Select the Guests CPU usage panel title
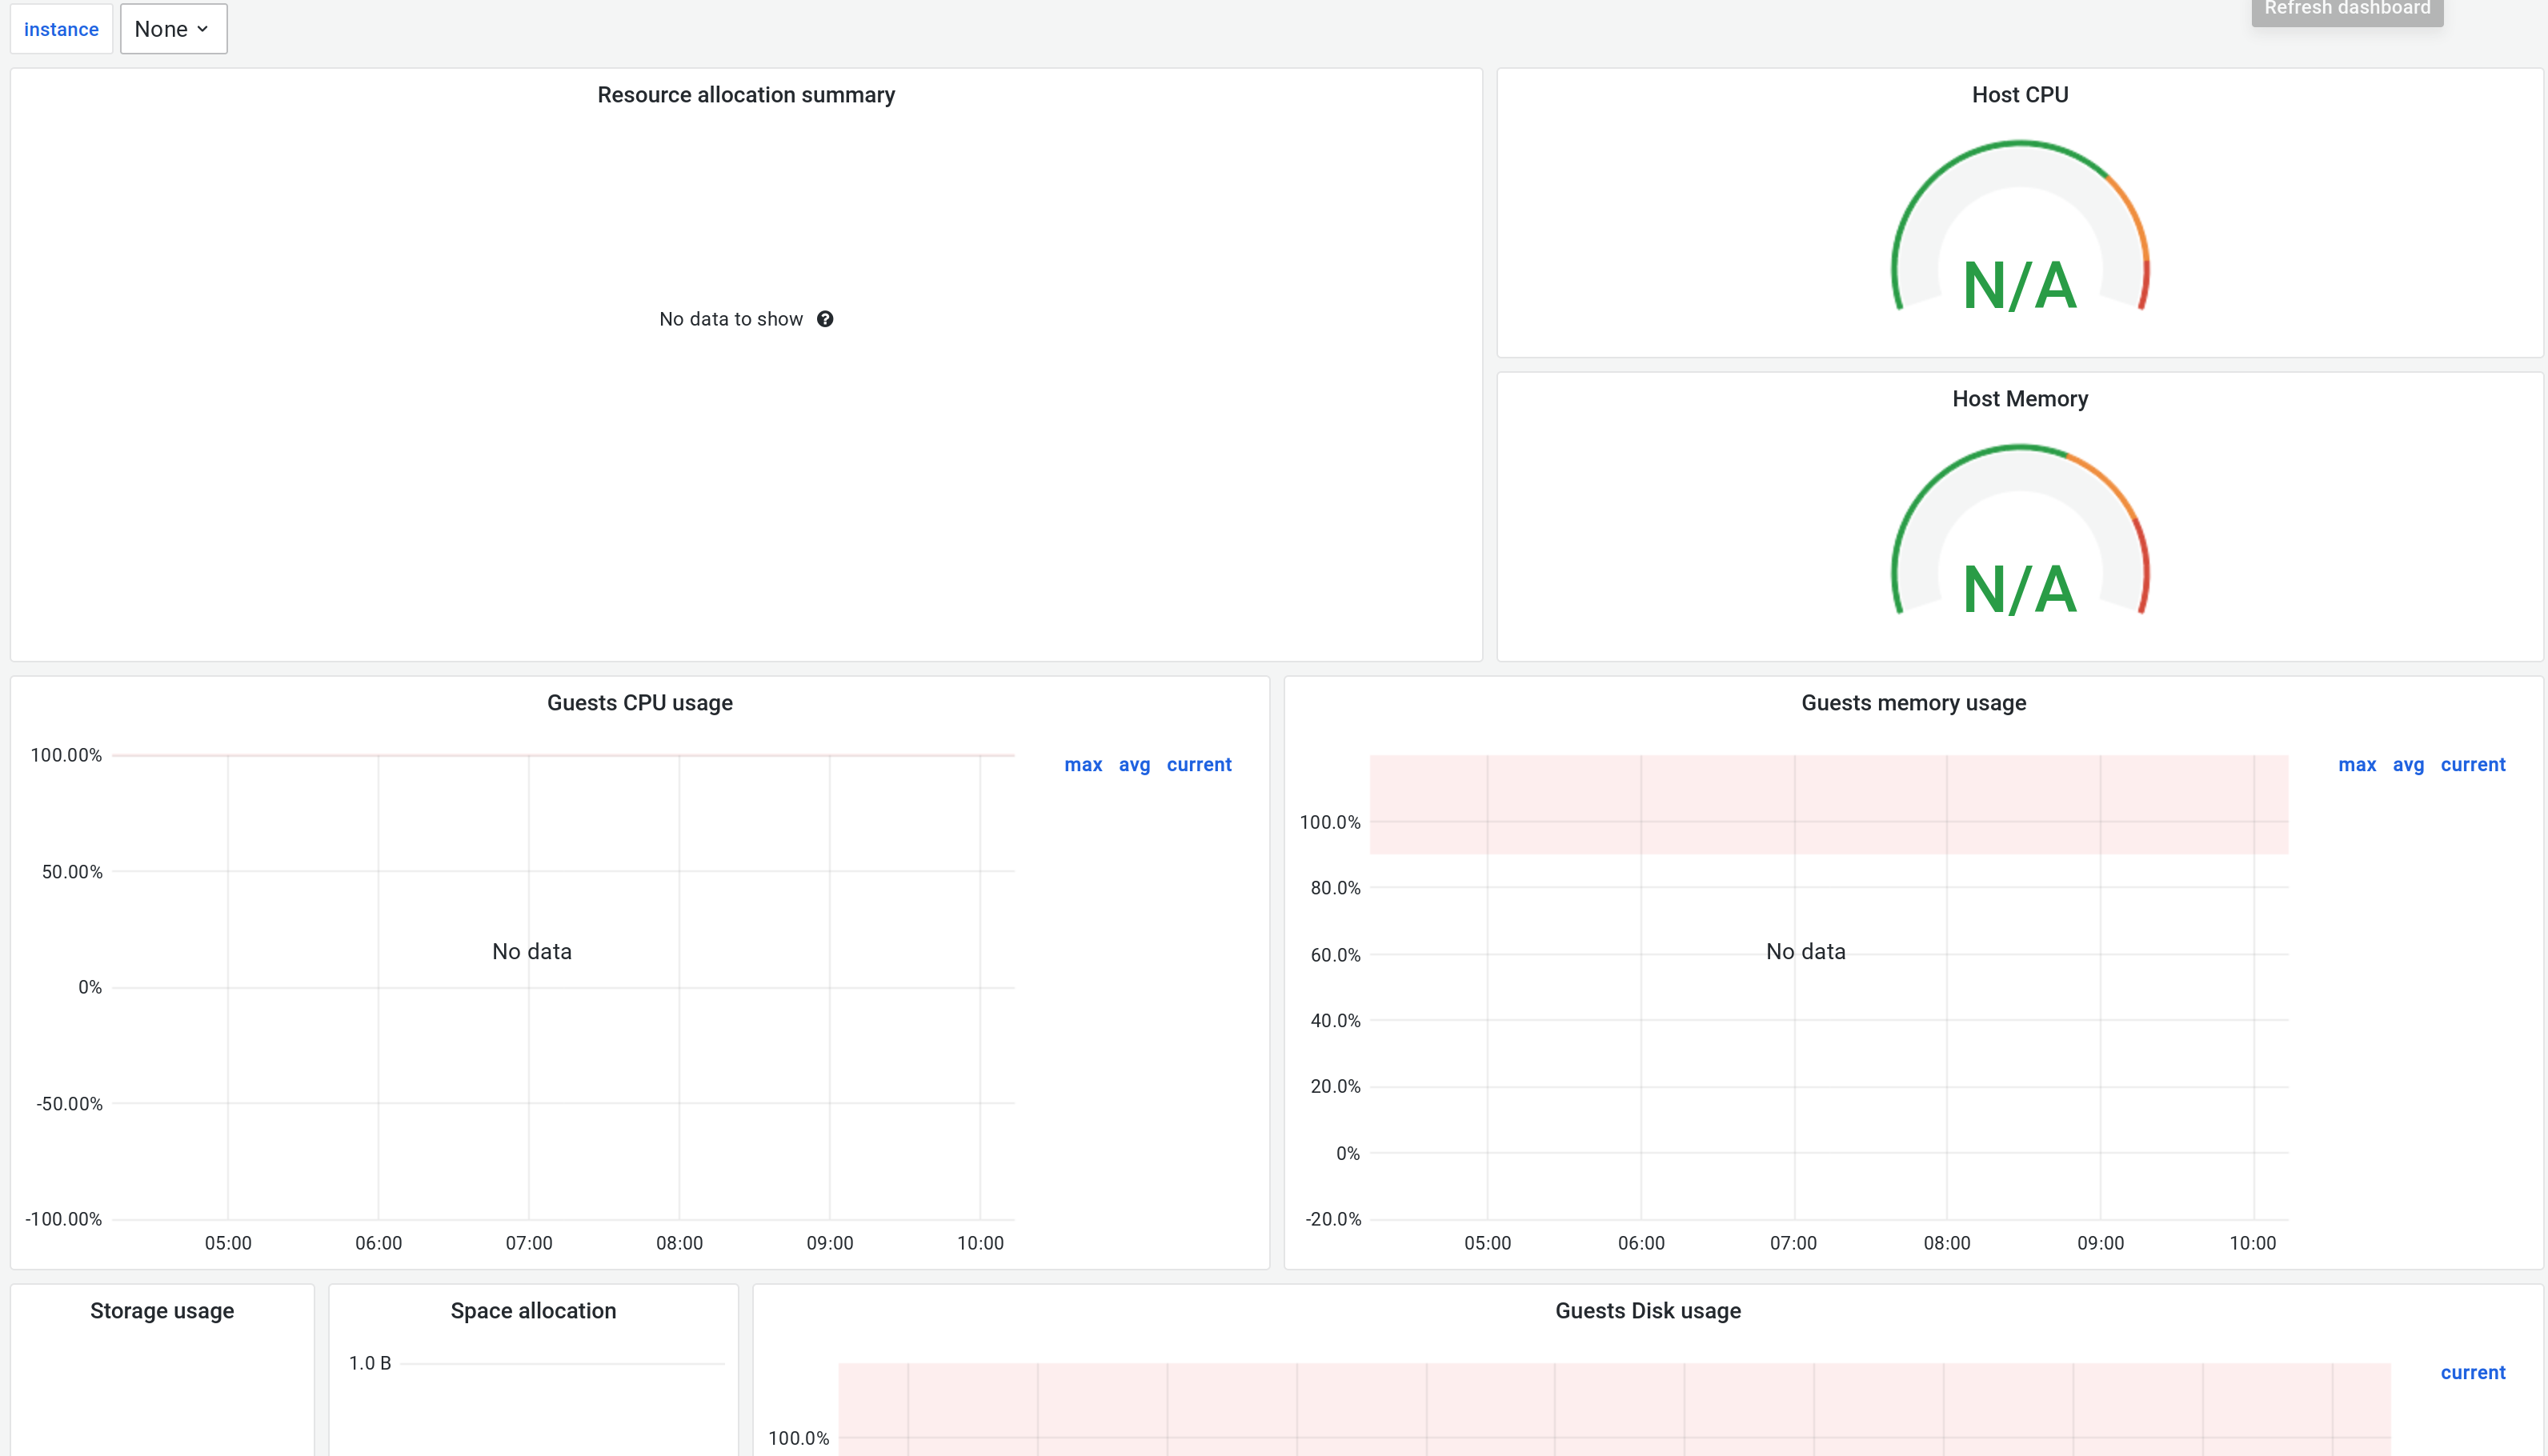The height and width of the screenshot is (1456, 2548). point(639,702)
